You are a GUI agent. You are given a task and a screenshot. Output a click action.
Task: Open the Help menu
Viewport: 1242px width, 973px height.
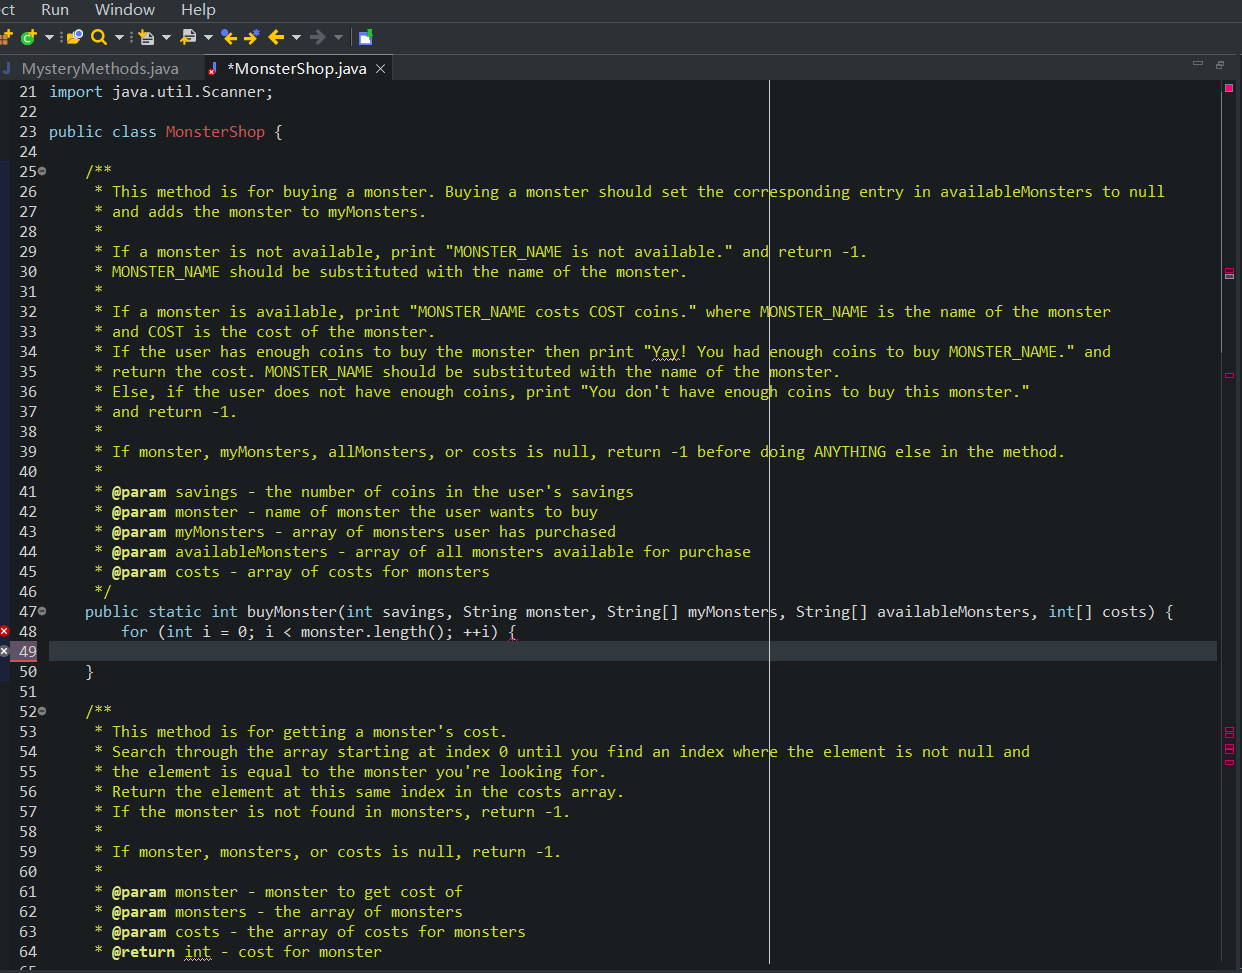coord(198,9)
